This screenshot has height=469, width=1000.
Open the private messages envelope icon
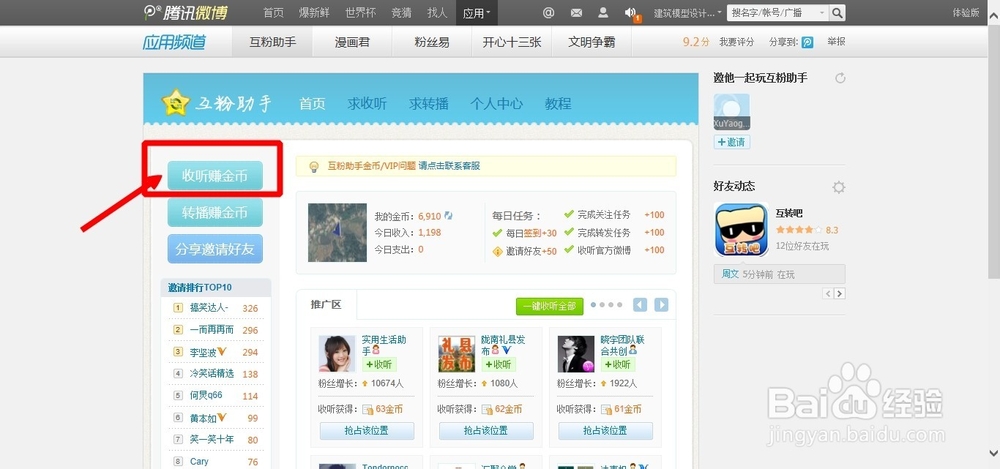(x=576, y=13)
